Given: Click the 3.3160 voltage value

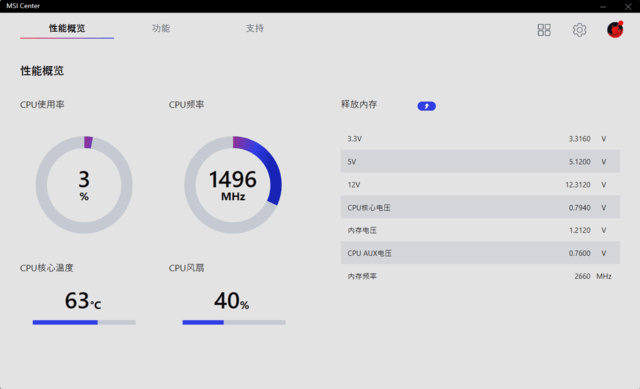Looking at the screenshot, I should pyautogui.click(x=580, y=139).
